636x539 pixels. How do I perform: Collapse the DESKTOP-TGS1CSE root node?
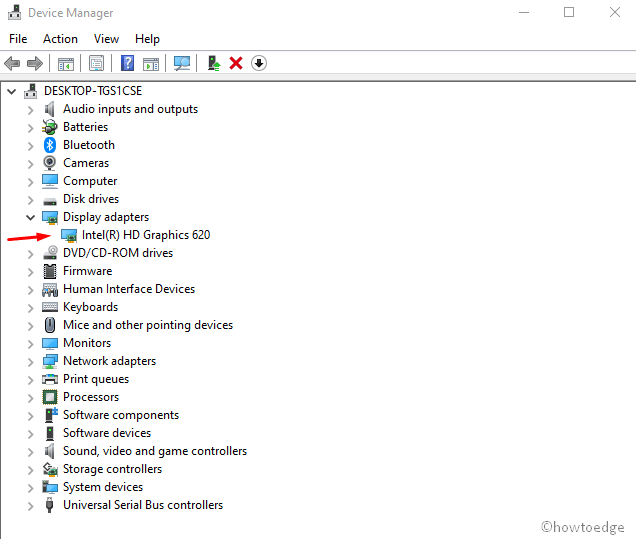point(12,91)
